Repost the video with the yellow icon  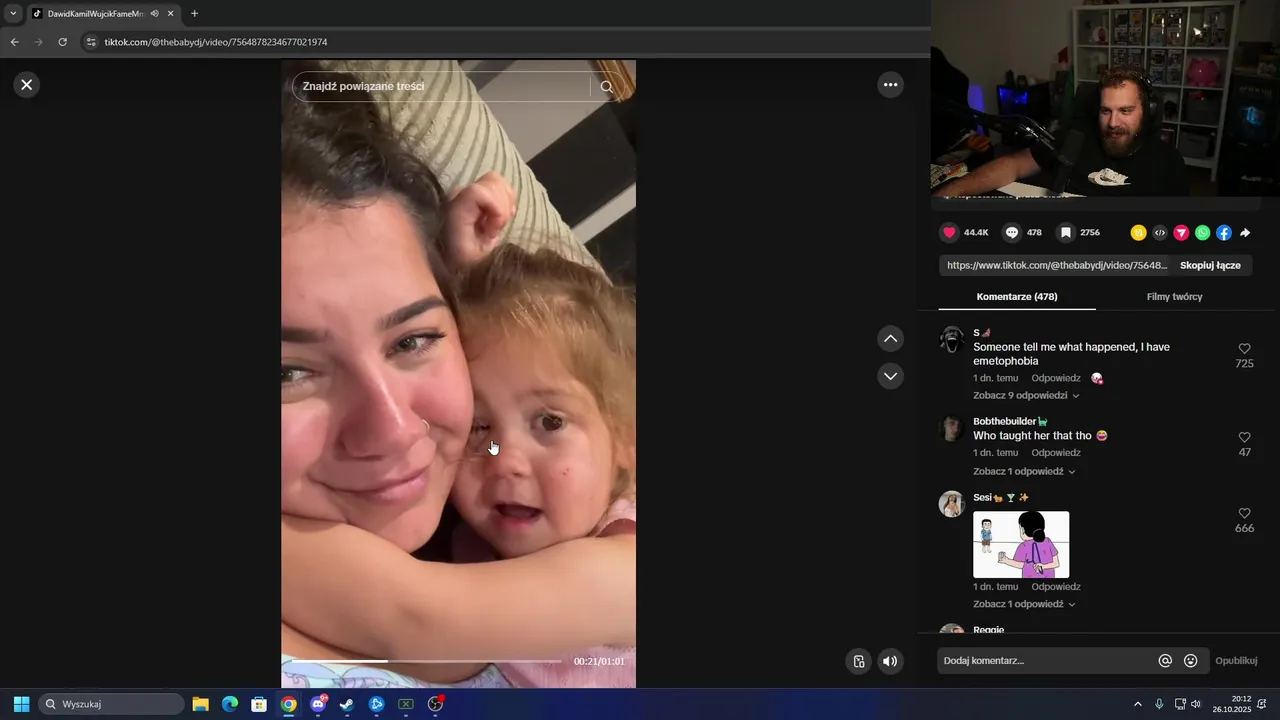[1138, 233]
